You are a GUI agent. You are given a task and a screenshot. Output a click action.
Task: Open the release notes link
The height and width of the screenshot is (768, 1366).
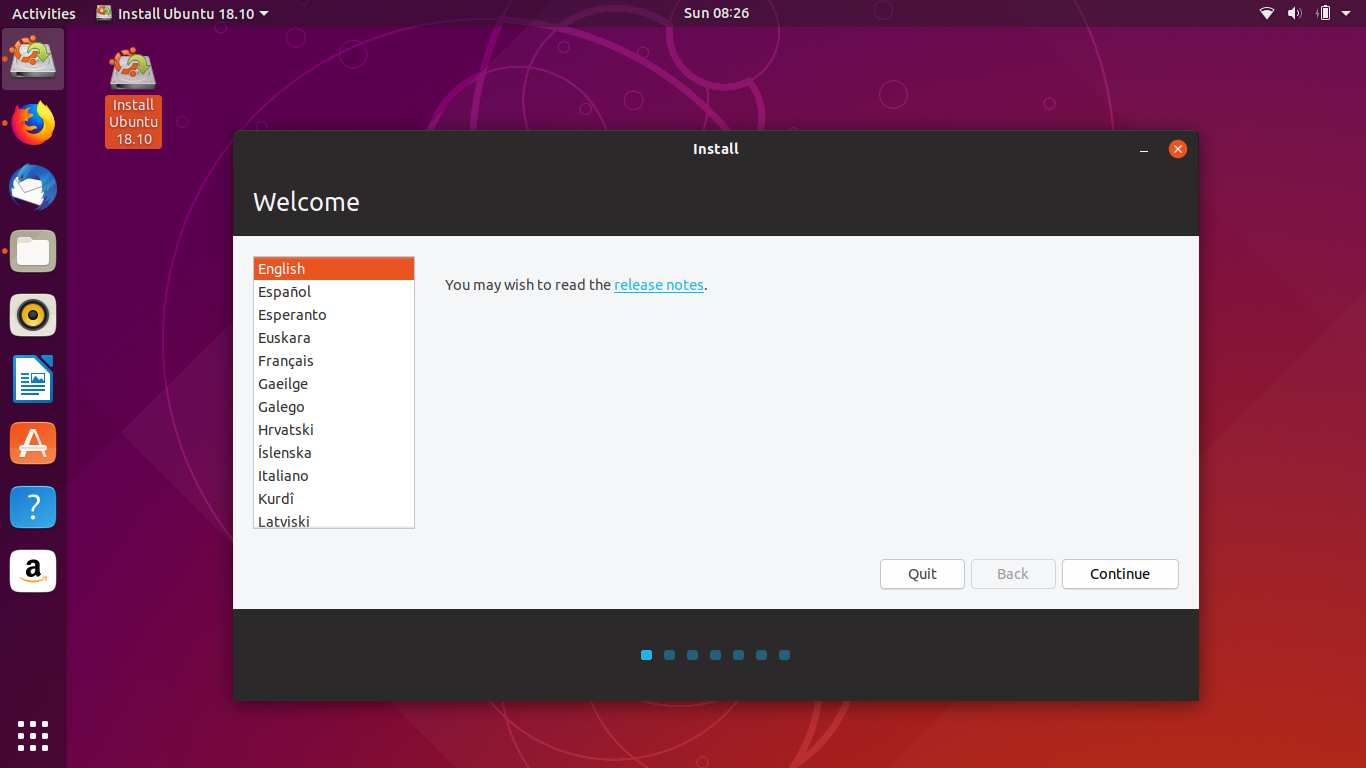659,284
